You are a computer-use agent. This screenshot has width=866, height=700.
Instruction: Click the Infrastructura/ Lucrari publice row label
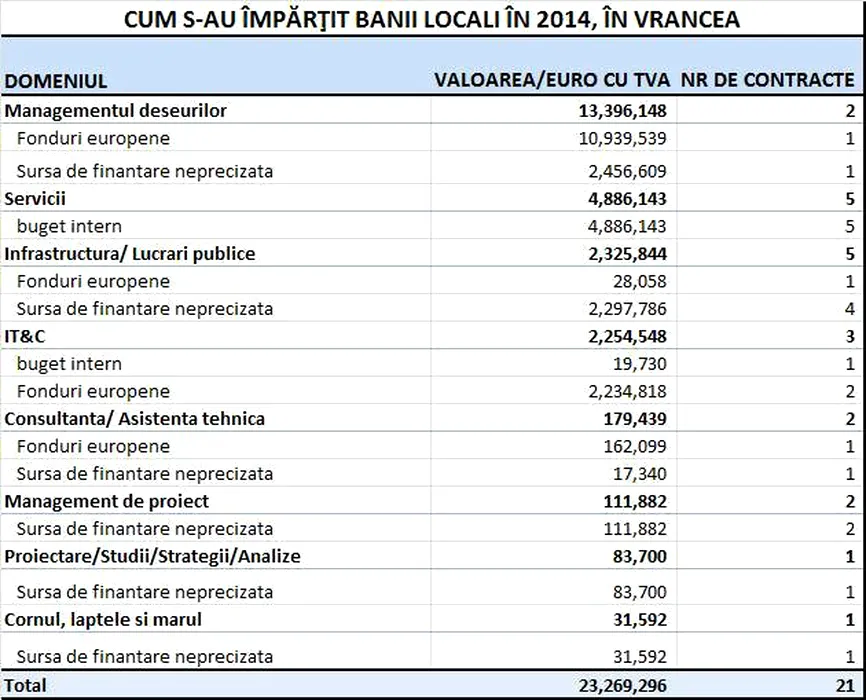point(130,254)
